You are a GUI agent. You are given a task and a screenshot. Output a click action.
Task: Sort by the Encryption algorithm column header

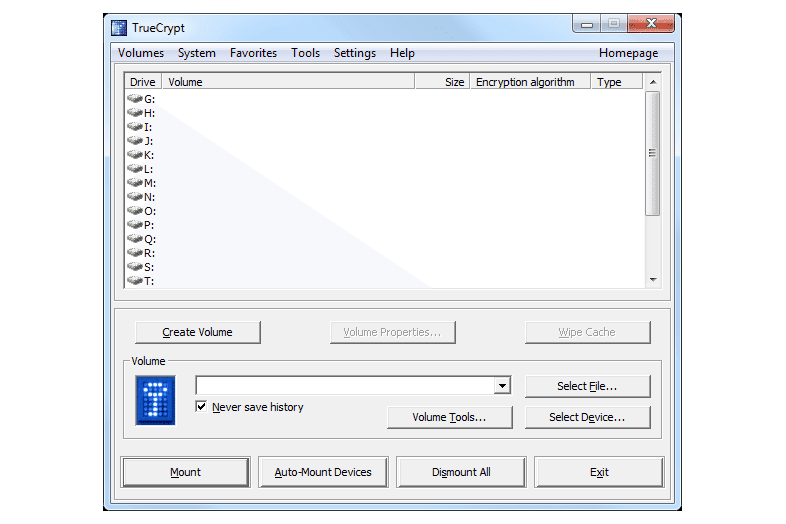click(525, 82)
